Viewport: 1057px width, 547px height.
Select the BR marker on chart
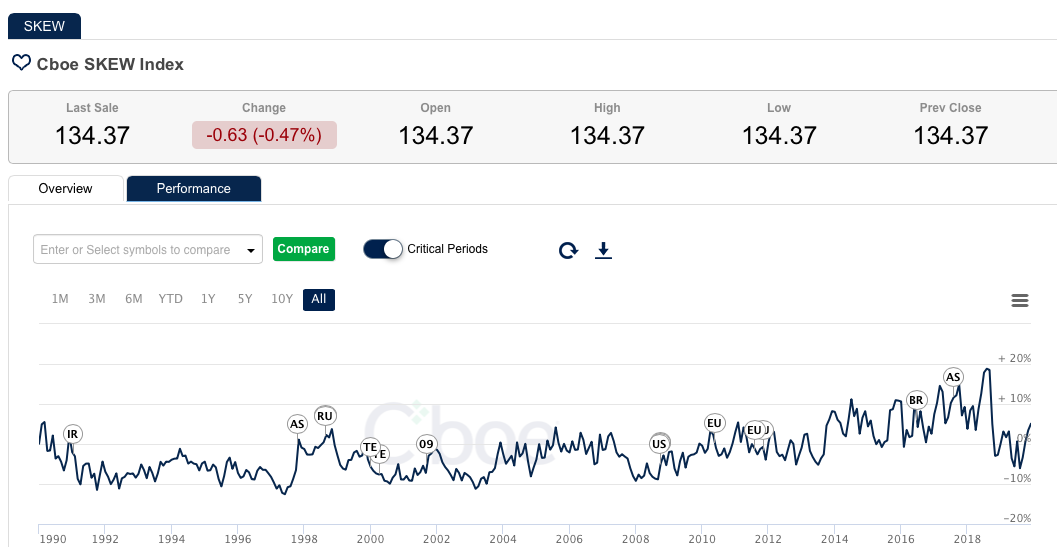916,400
